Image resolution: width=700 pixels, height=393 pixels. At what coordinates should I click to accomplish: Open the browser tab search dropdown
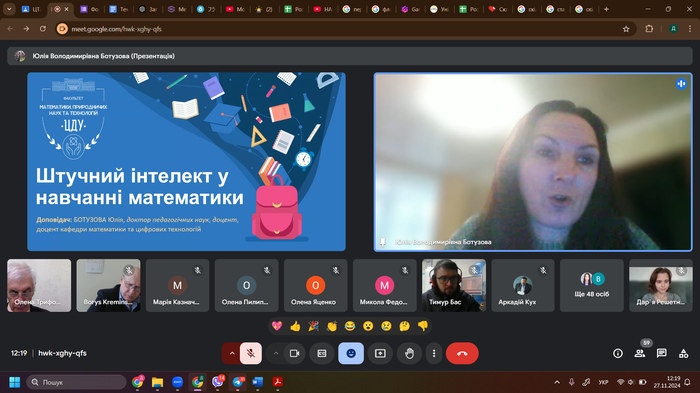pos(9,9)
